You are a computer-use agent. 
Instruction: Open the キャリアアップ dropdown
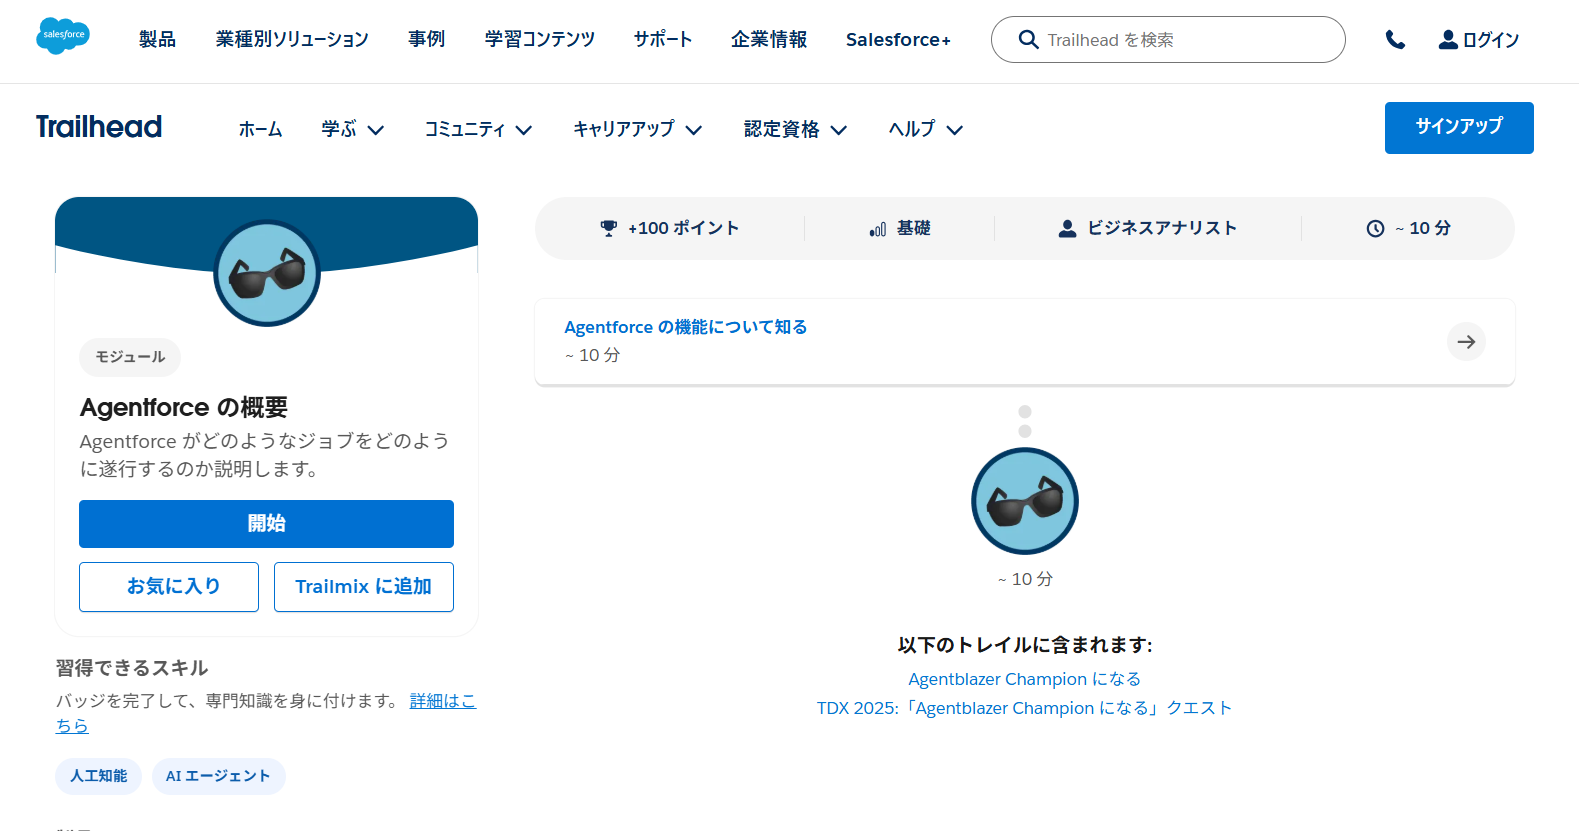(637, 129)
